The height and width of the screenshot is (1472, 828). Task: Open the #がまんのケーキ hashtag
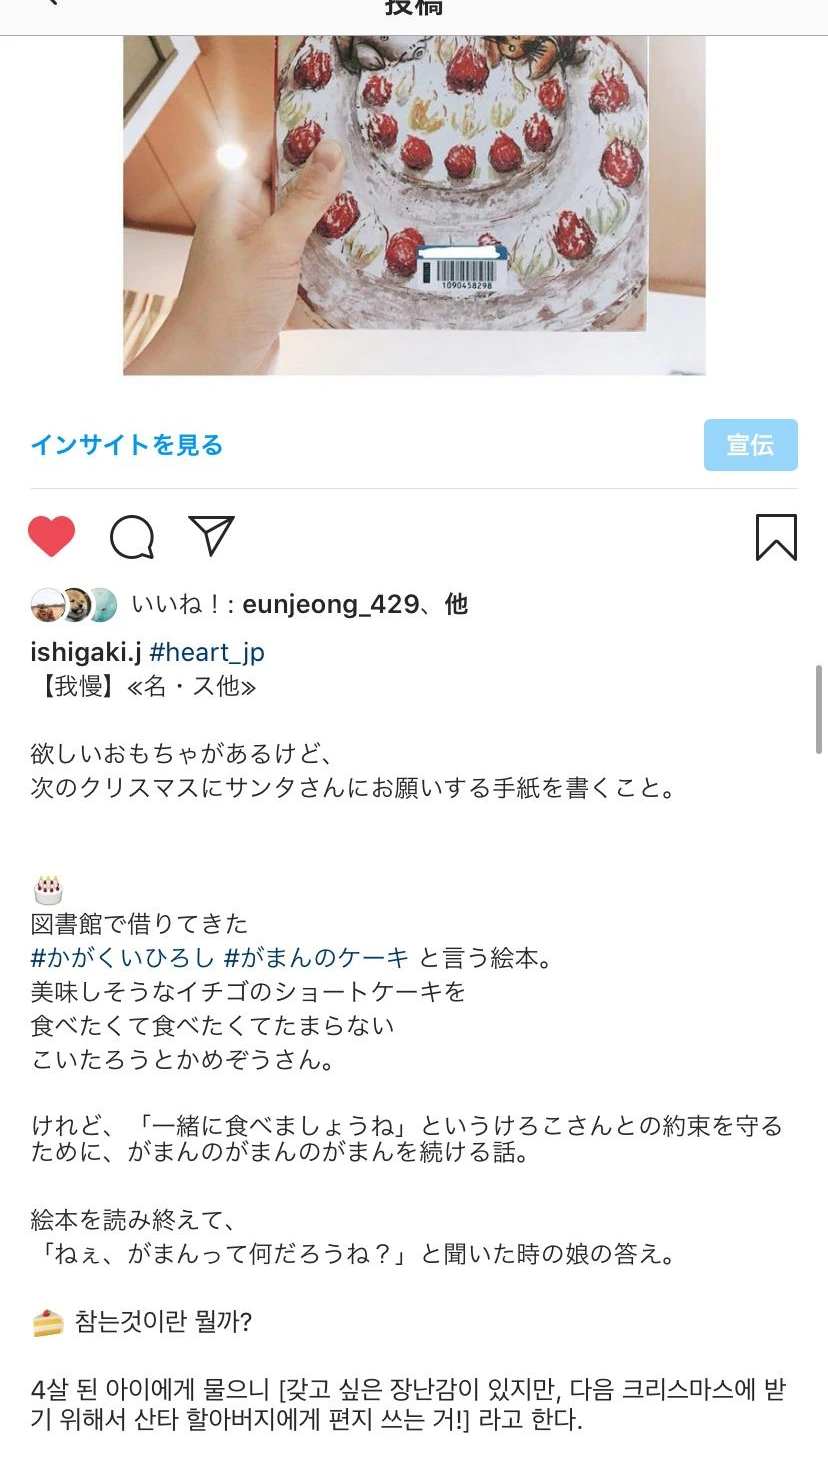coord(317,958)
